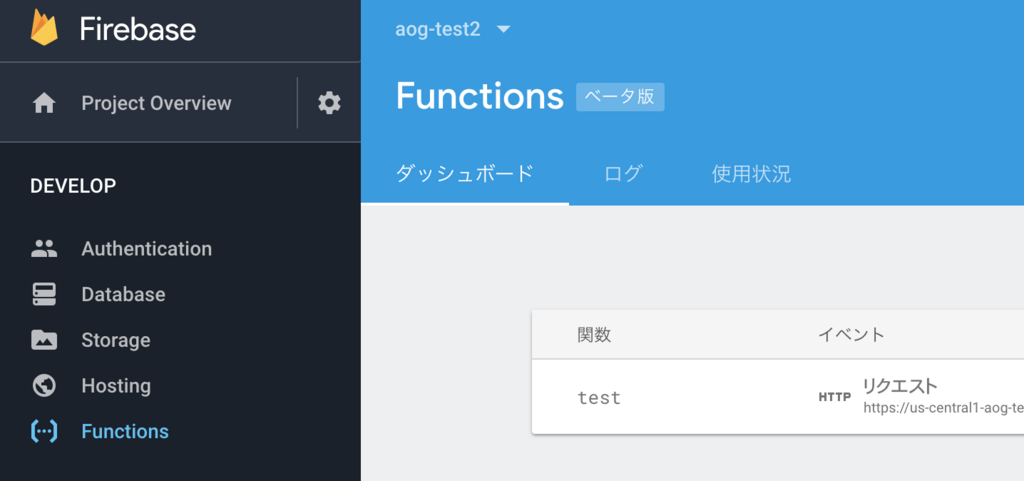Open Project Overview link
Viewport: 1024px width, 481px height.
[x=156, y=103]
